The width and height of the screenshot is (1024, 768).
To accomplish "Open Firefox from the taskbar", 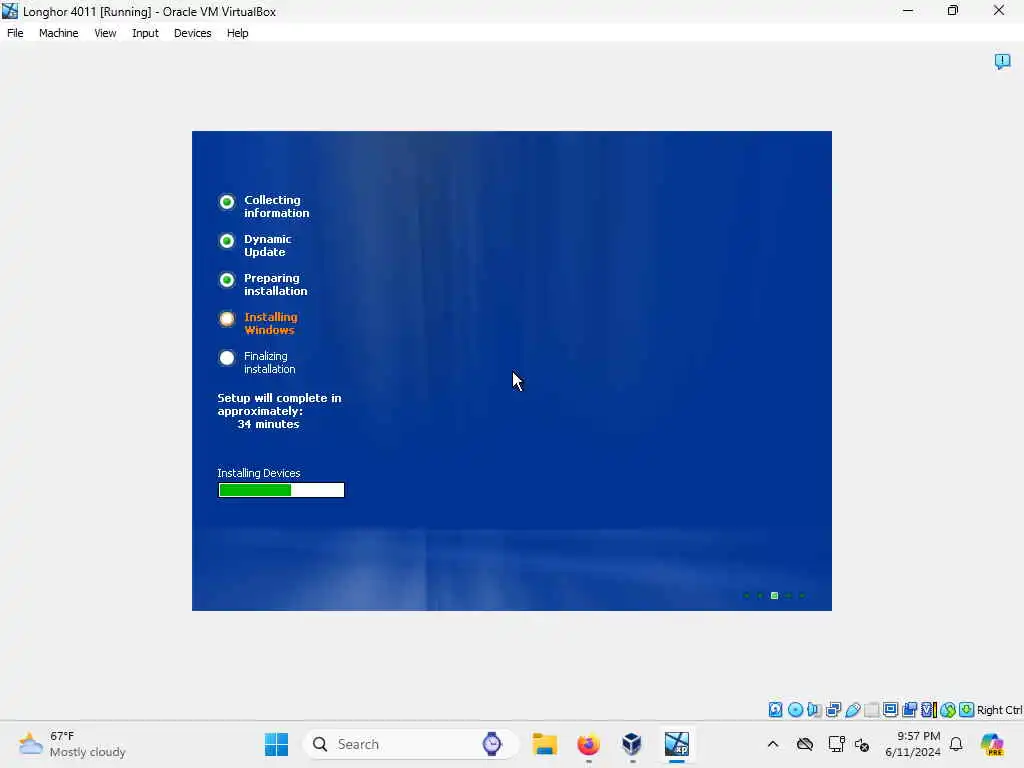I will tap(588, 744).
